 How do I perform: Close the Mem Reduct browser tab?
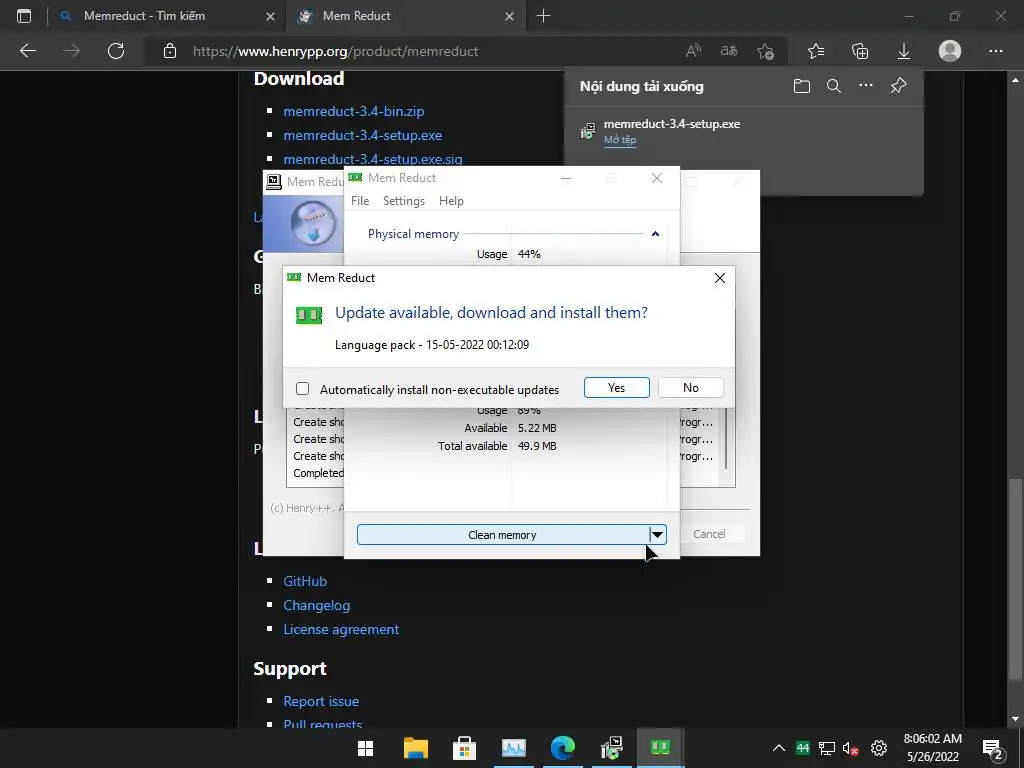click(509, 16)
